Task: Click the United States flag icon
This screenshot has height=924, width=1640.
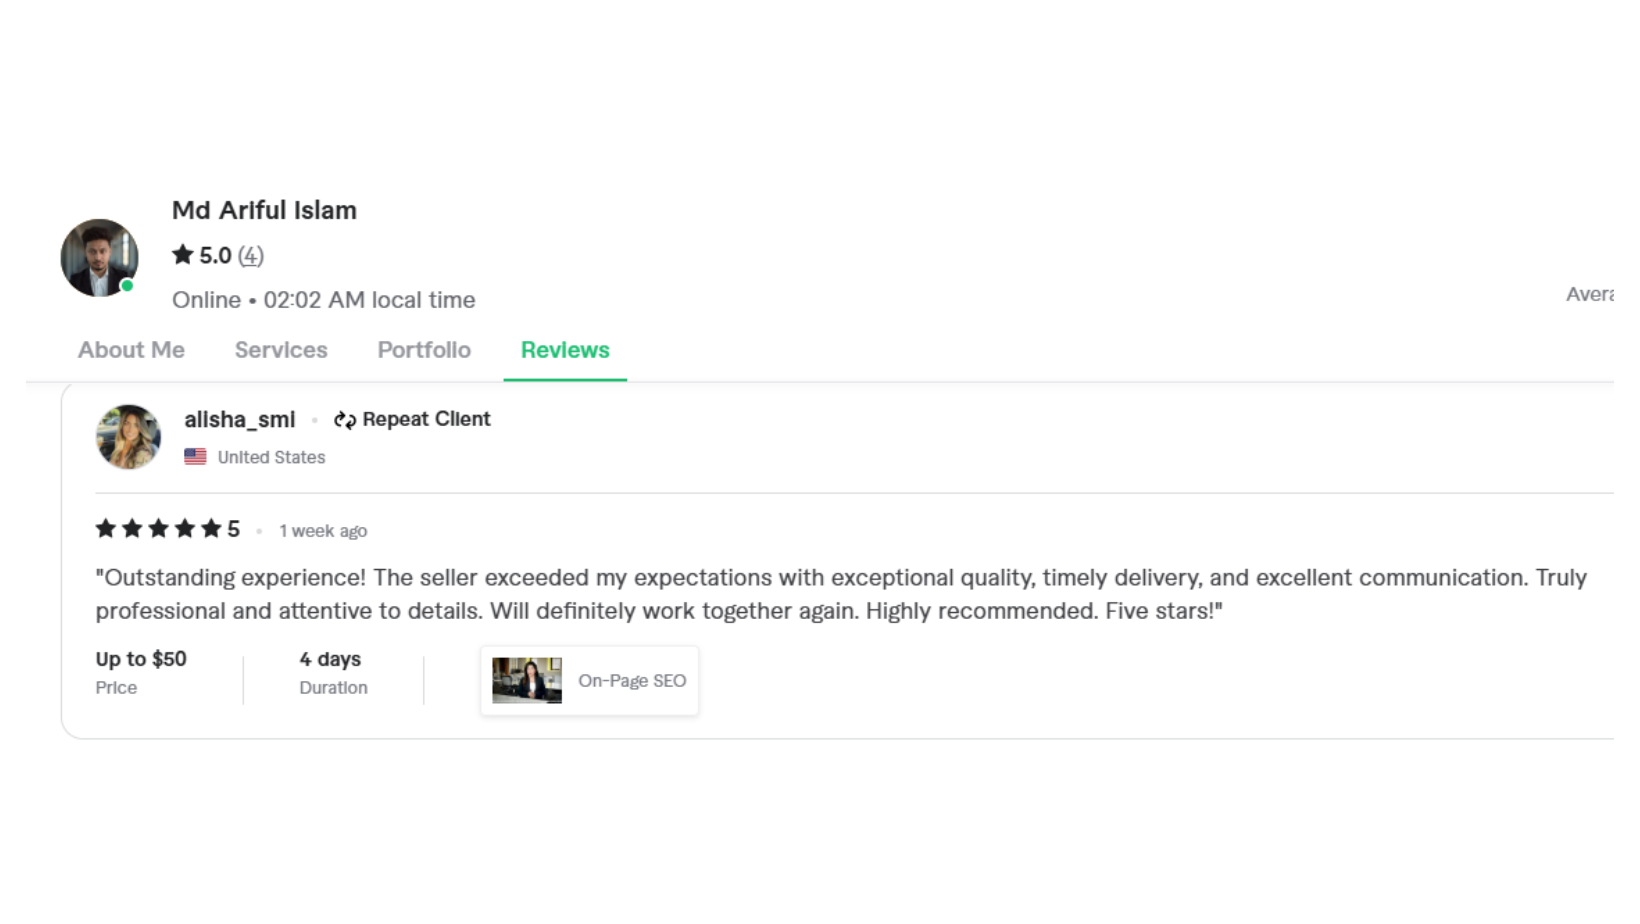Action: click(x=195, y=457)
